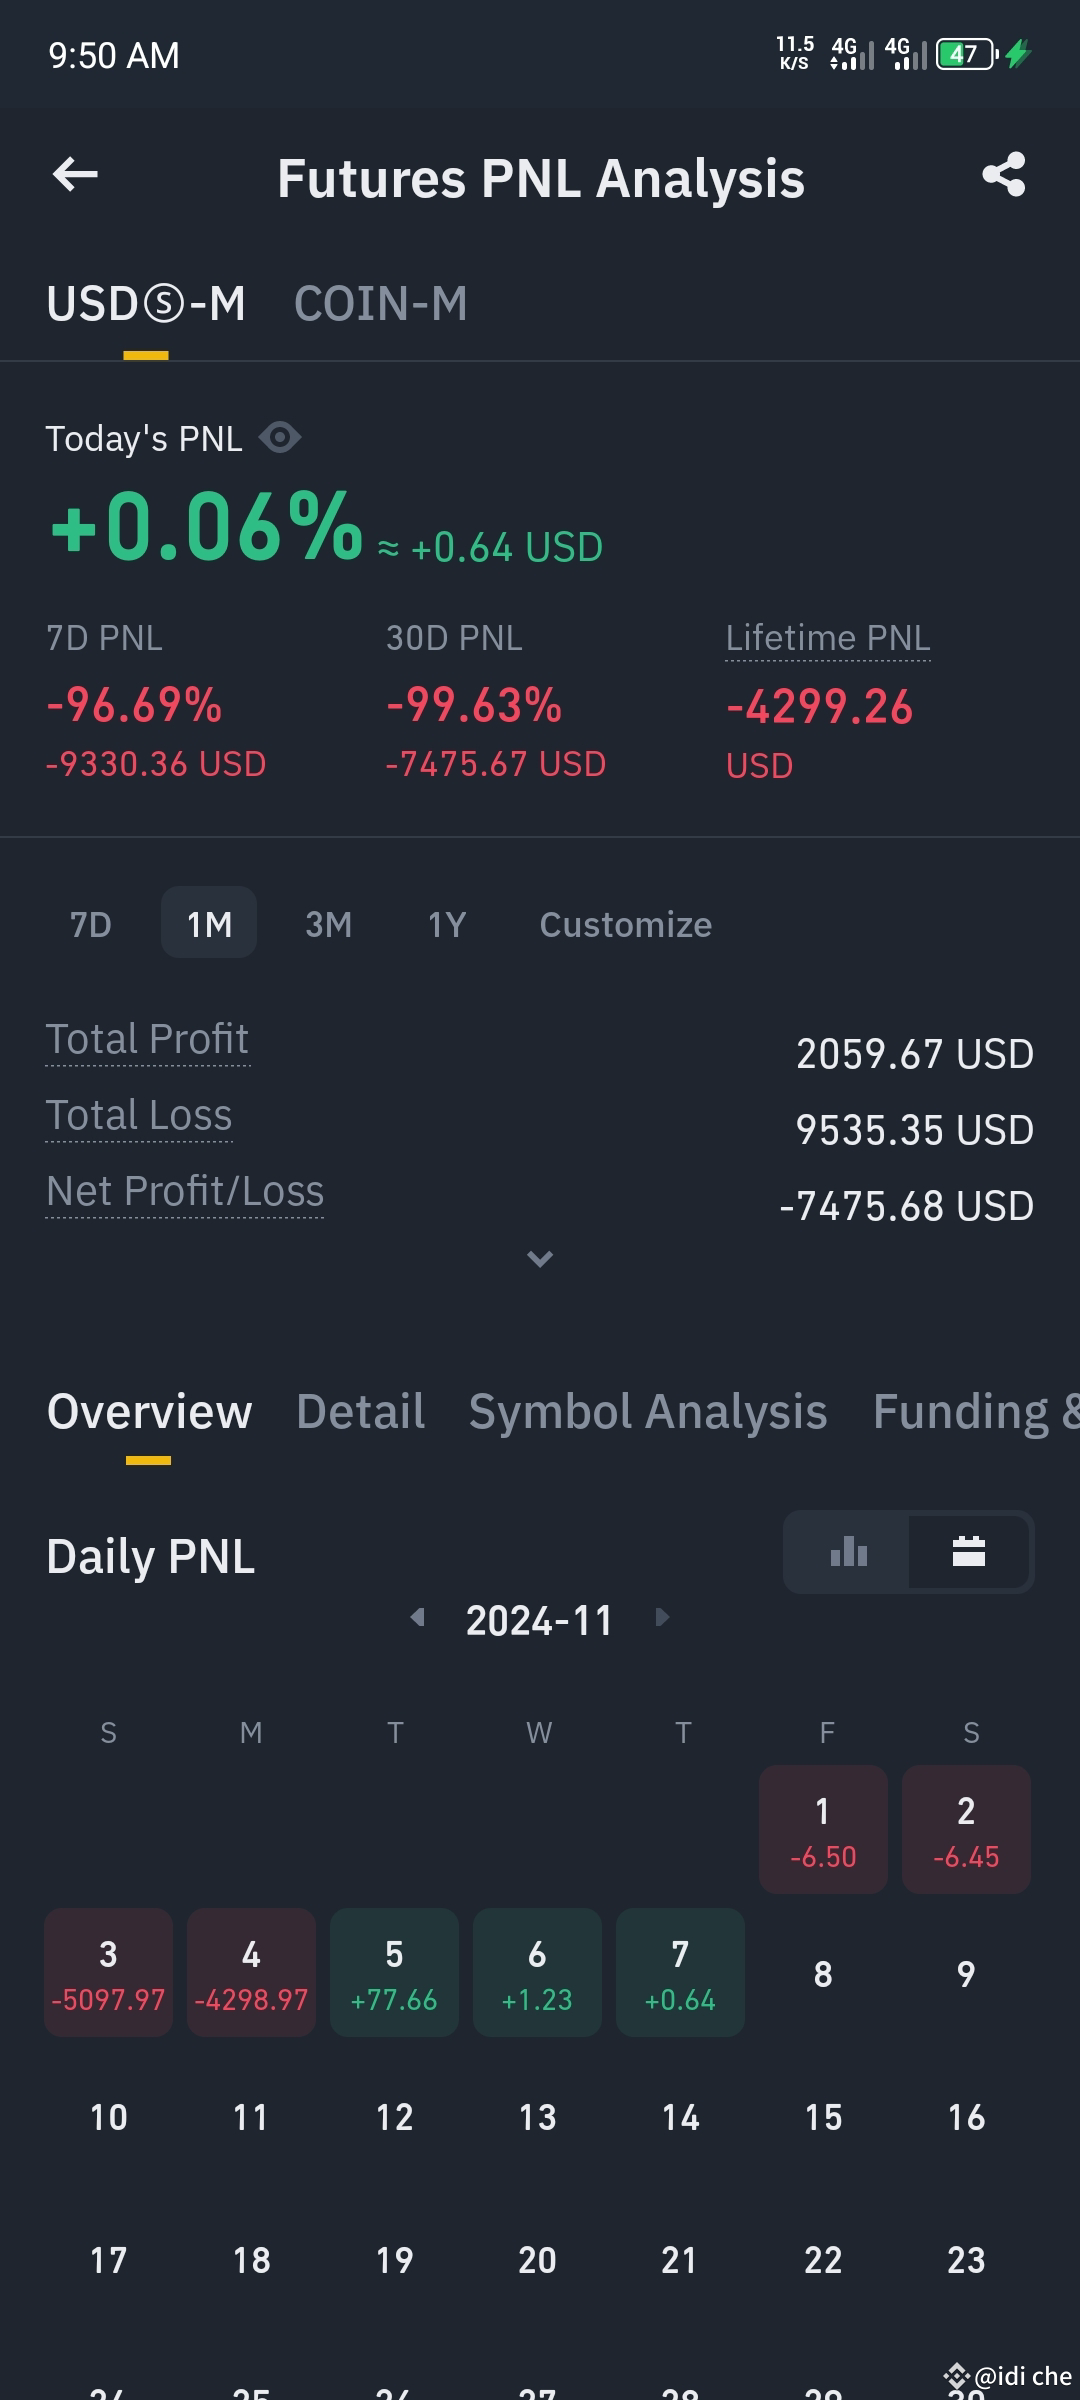Tap the Lifetime PNL label
Screen dimensions: 1080x2400
pos(828,638)
